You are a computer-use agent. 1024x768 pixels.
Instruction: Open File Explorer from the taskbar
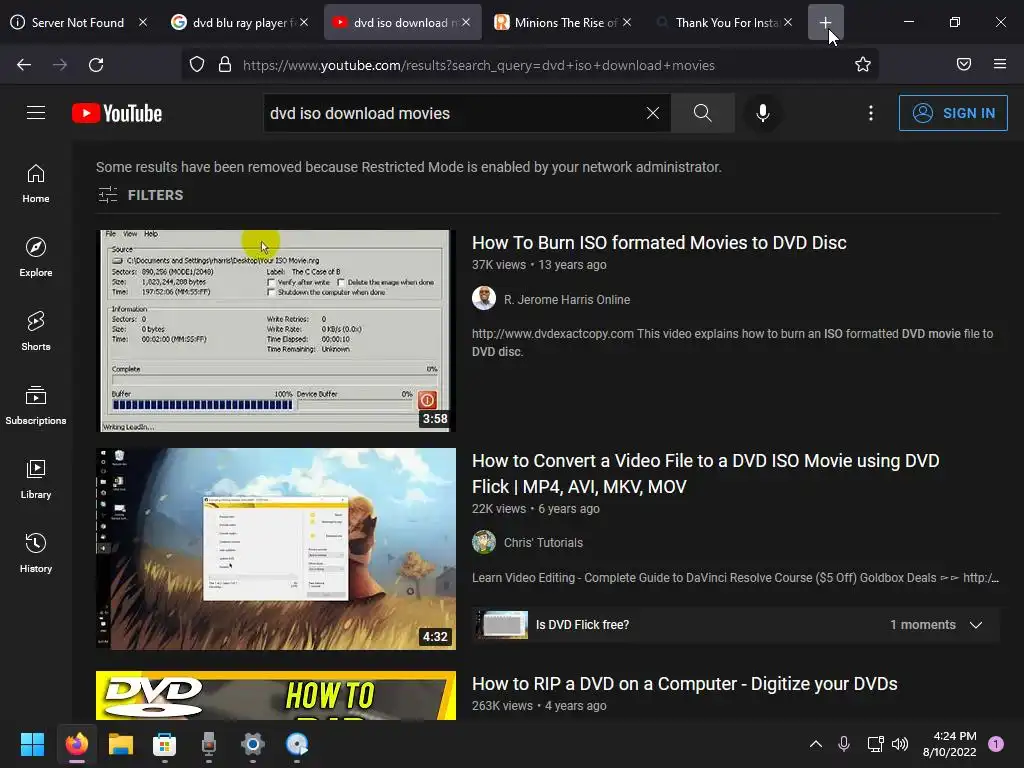[121, 744]
